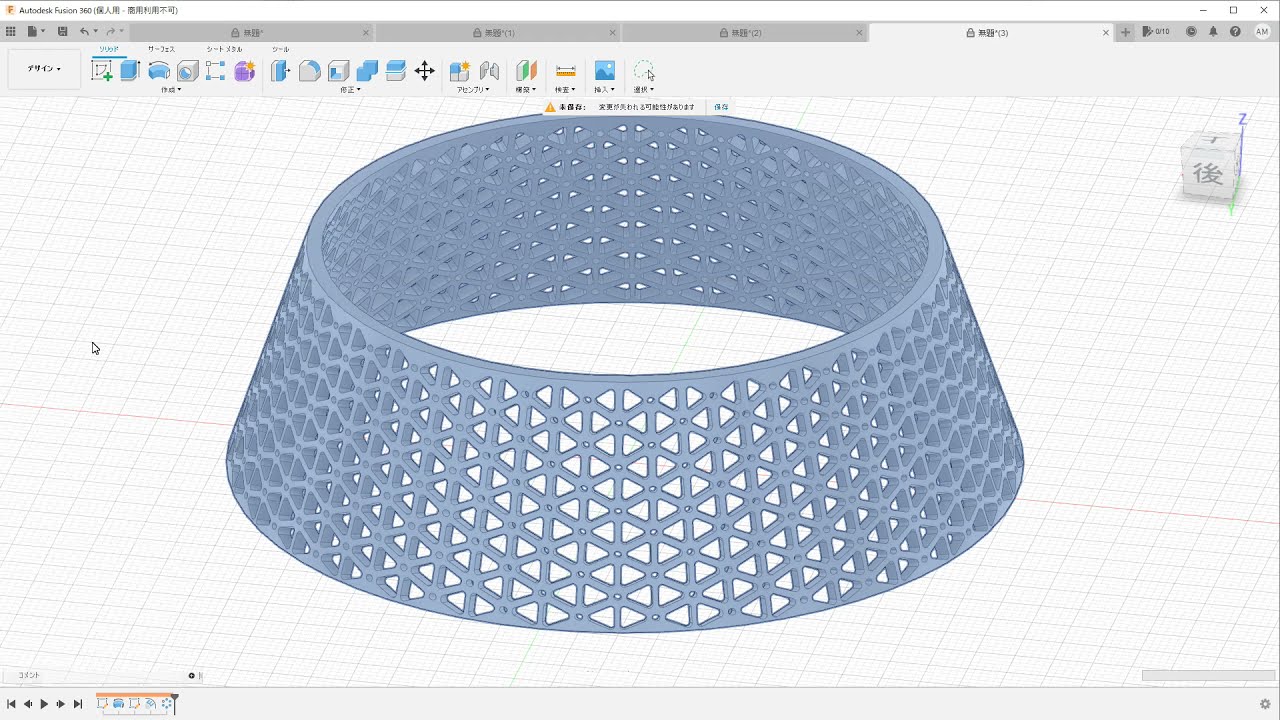The height and width of the screenshot is (720, 1280).
Task: Jump to timeline beginning
Action: [11, 704]
